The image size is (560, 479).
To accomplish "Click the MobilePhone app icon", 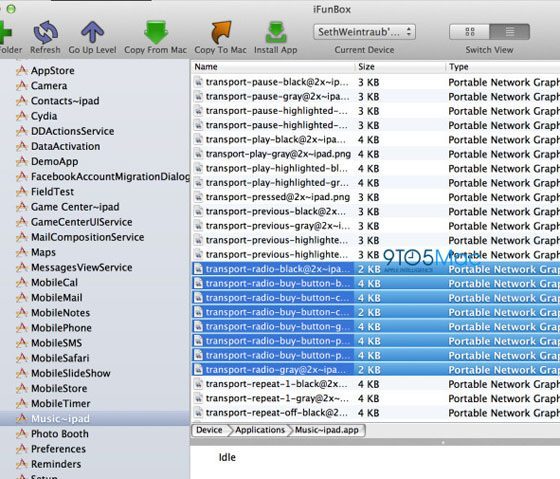I will coord(22,328).
